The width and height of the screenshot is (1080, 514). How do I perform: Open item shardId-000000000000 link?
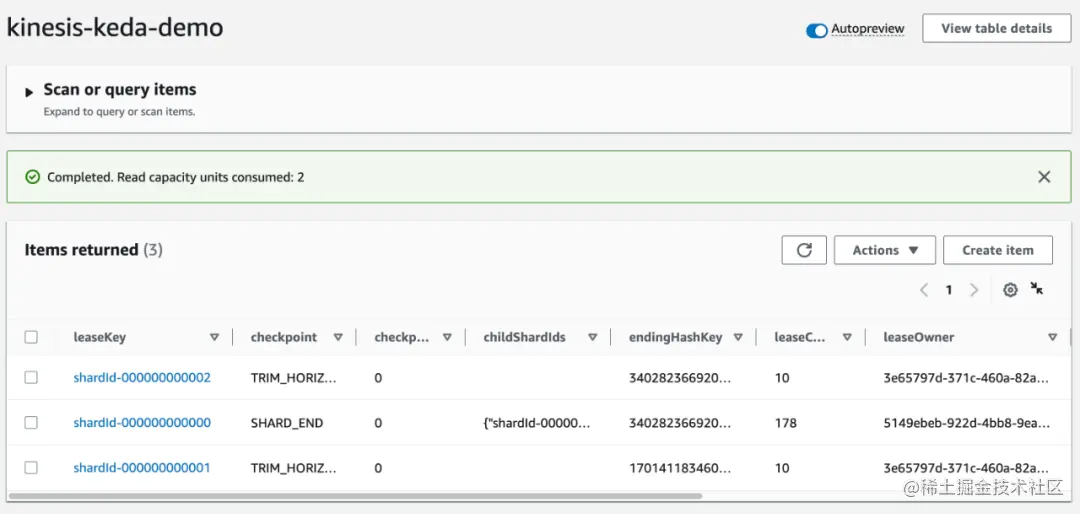pos(142,422)
